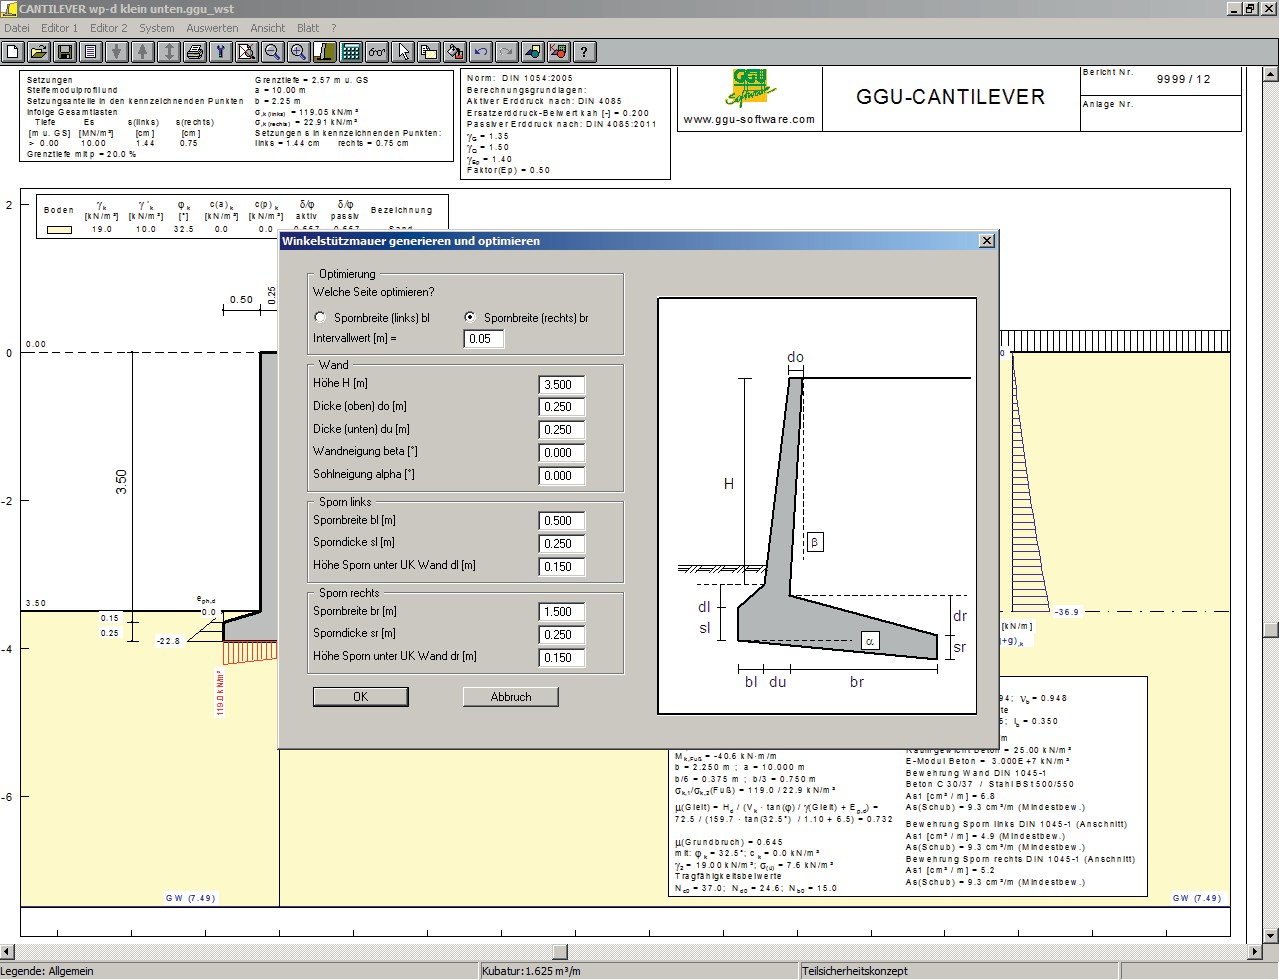Confirm dialog with OK button
Viewport: 1279px width, 980px height.
(x=361, y=697)
